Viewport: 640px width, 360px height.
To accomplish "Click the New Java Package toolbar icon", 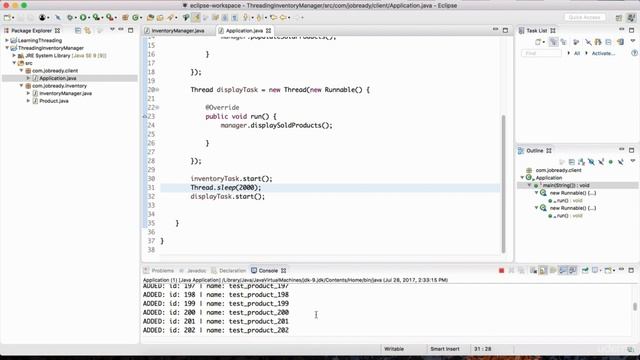I will pyautogui.click(x=125, y=18).
